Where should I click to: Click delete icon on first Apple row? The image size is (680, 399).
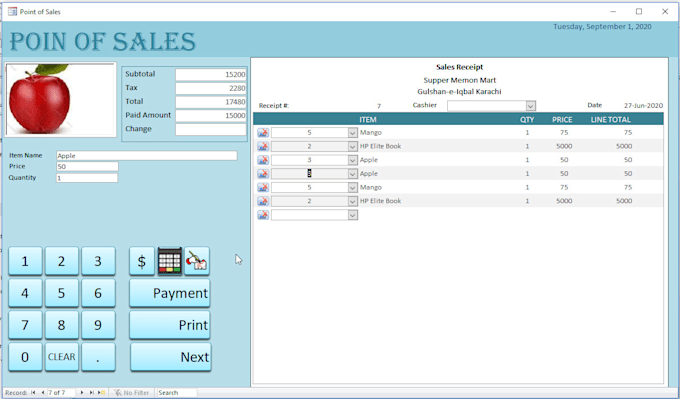[x=263, y=160]
